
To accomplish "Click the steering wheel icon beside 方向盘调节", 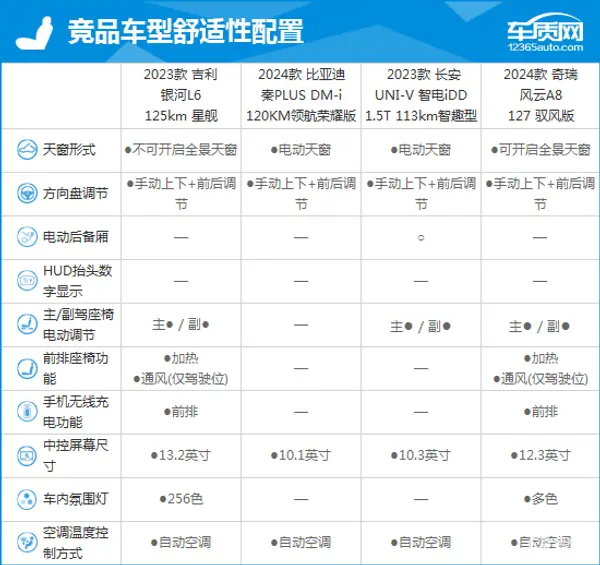I will click(x=27, y=193).
